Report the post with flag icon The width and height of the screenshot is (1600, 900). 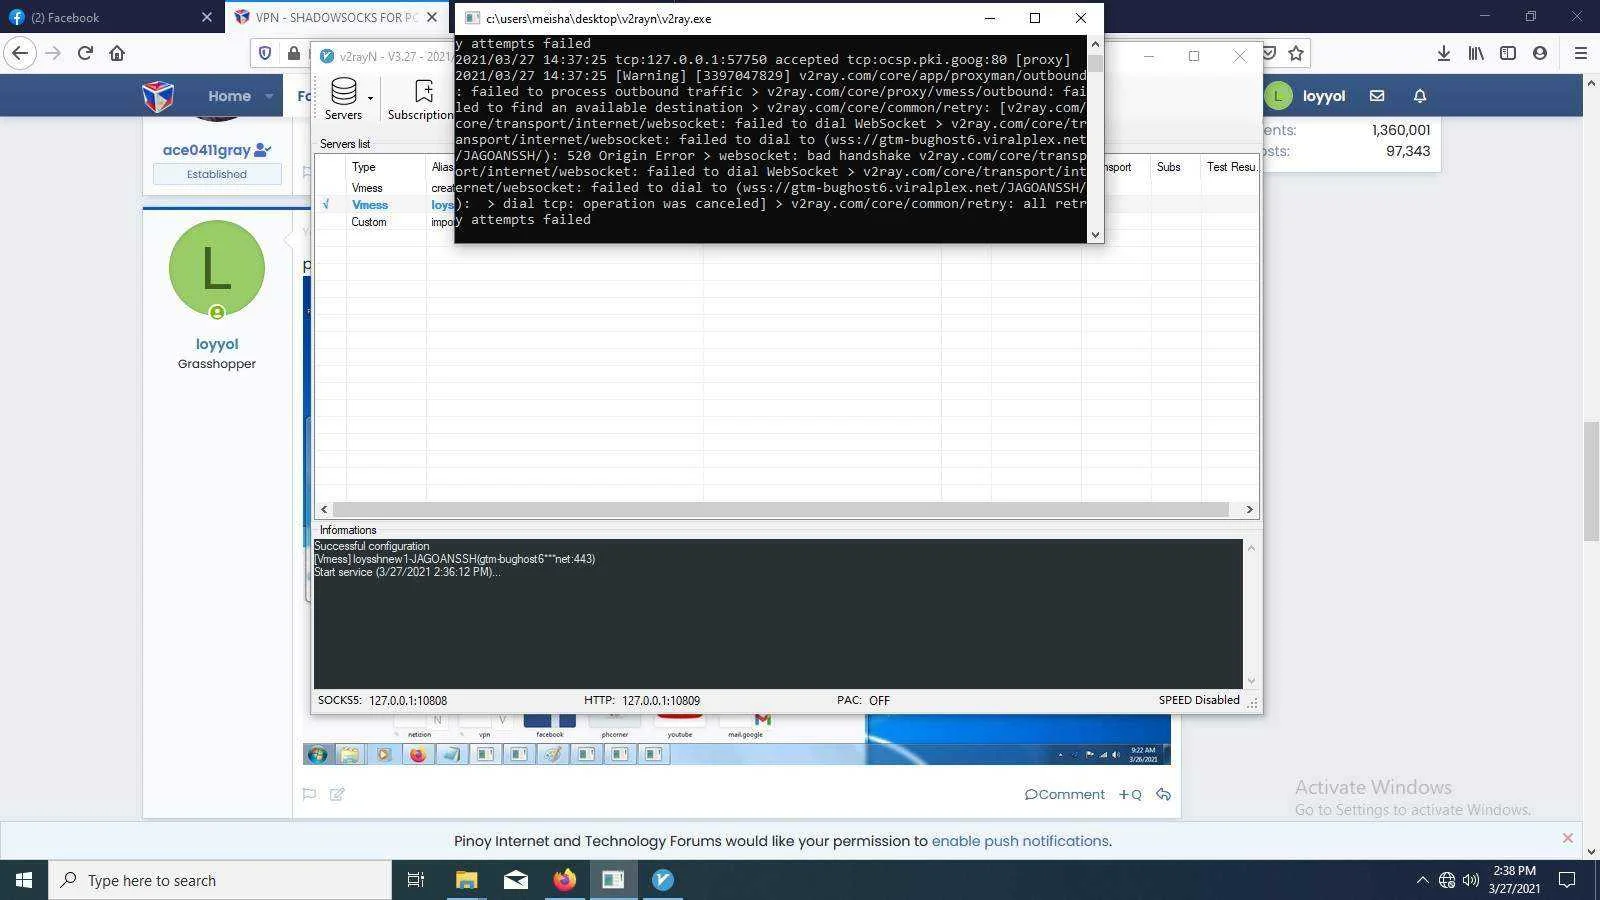309,794
